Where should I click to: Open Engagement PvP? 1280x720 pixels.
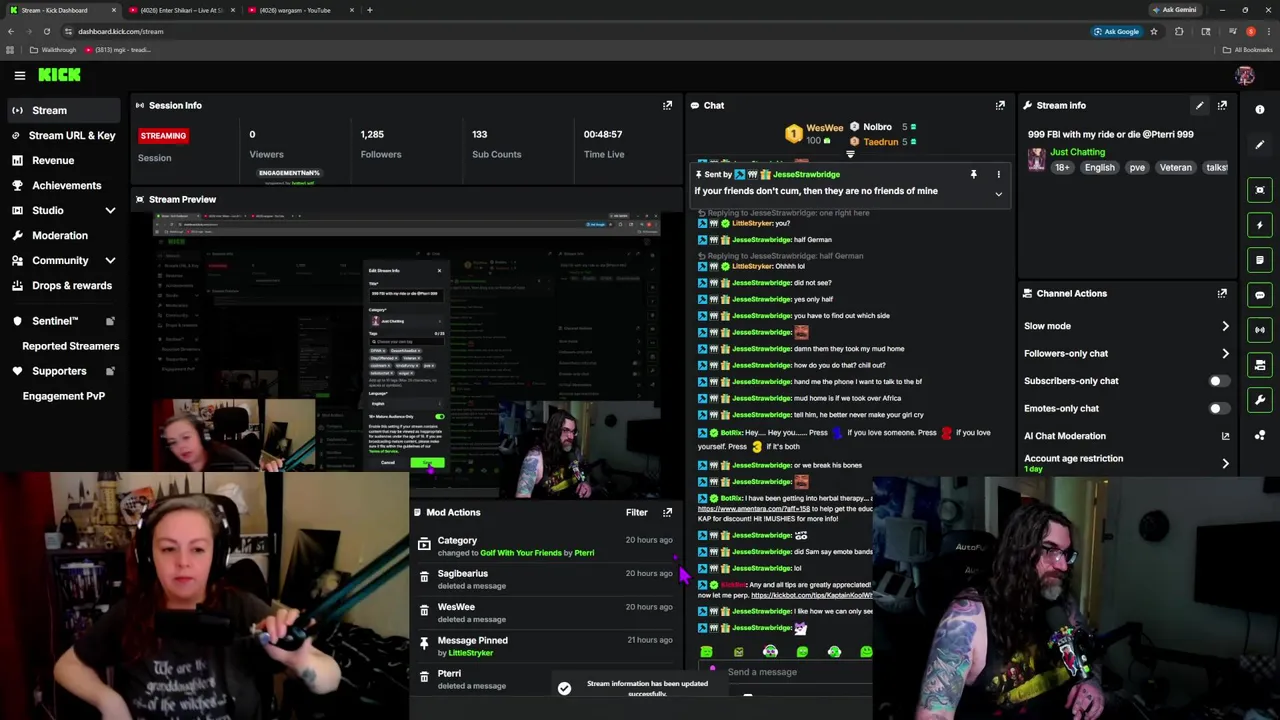coord(64,396)
